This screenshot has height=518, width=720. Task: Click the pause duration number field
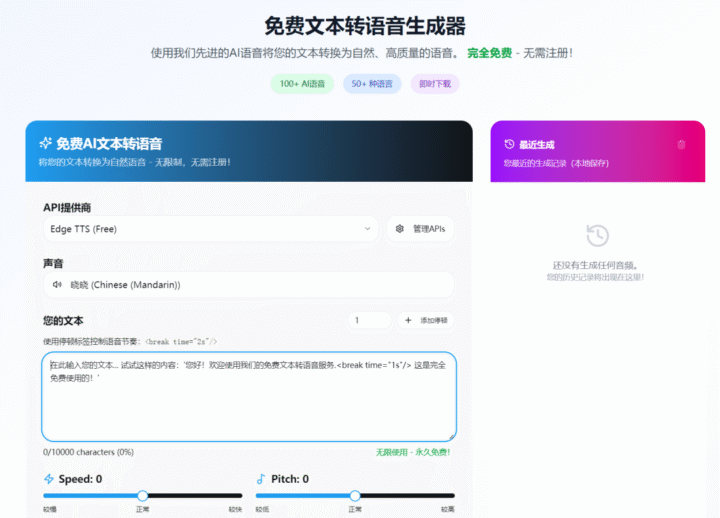[367, 320]
